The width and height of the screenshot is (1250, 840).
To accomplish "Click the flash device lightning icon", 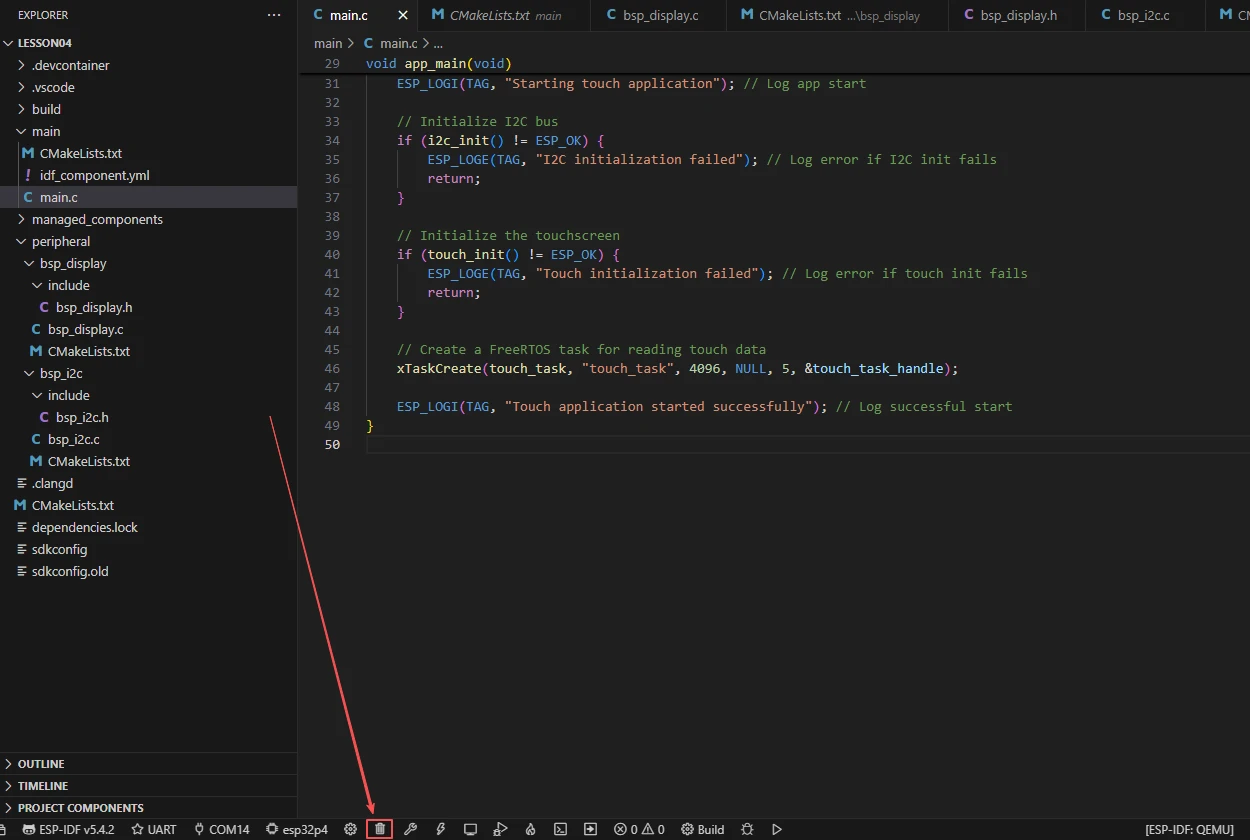I will click(440, 829).
